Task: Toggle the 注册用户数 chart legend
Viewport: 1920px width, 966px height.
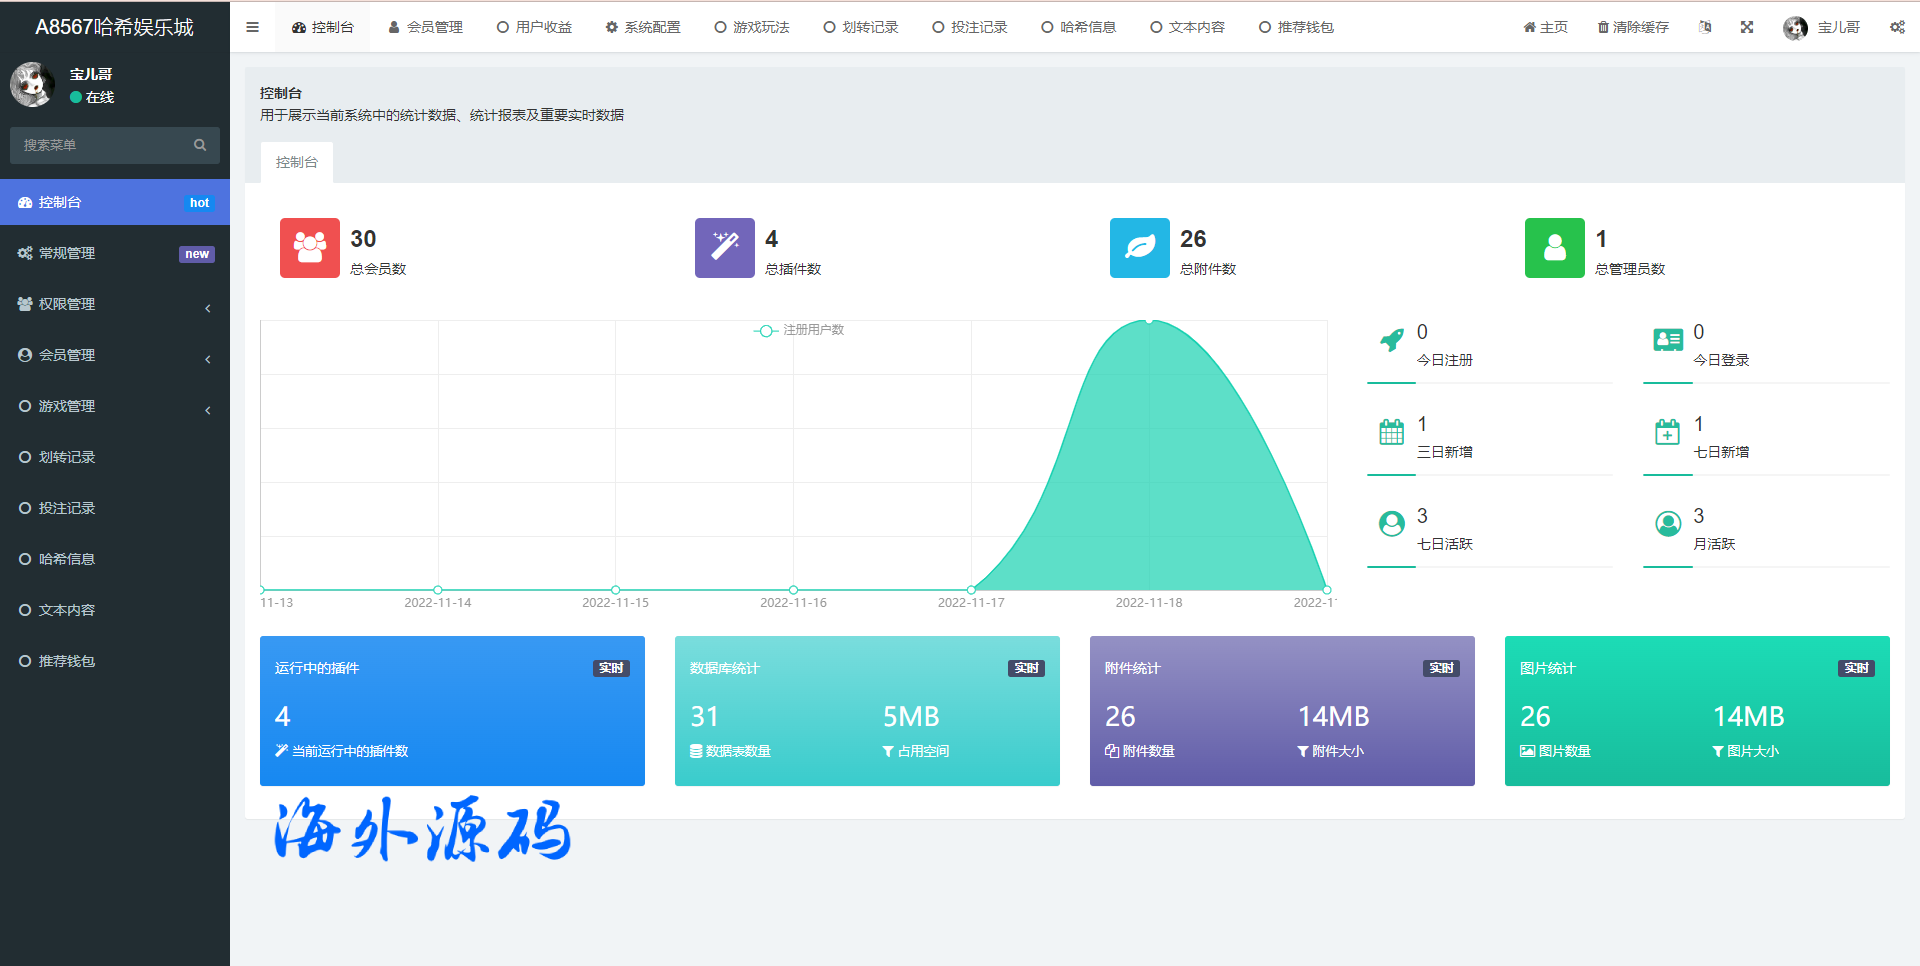Action: point(799,330)
